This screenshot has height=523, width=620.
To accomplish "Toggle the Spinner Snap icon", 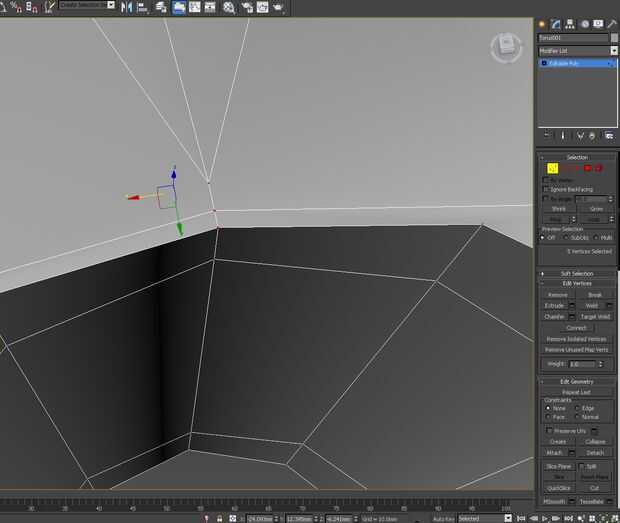I will click(x=32, y=7).
